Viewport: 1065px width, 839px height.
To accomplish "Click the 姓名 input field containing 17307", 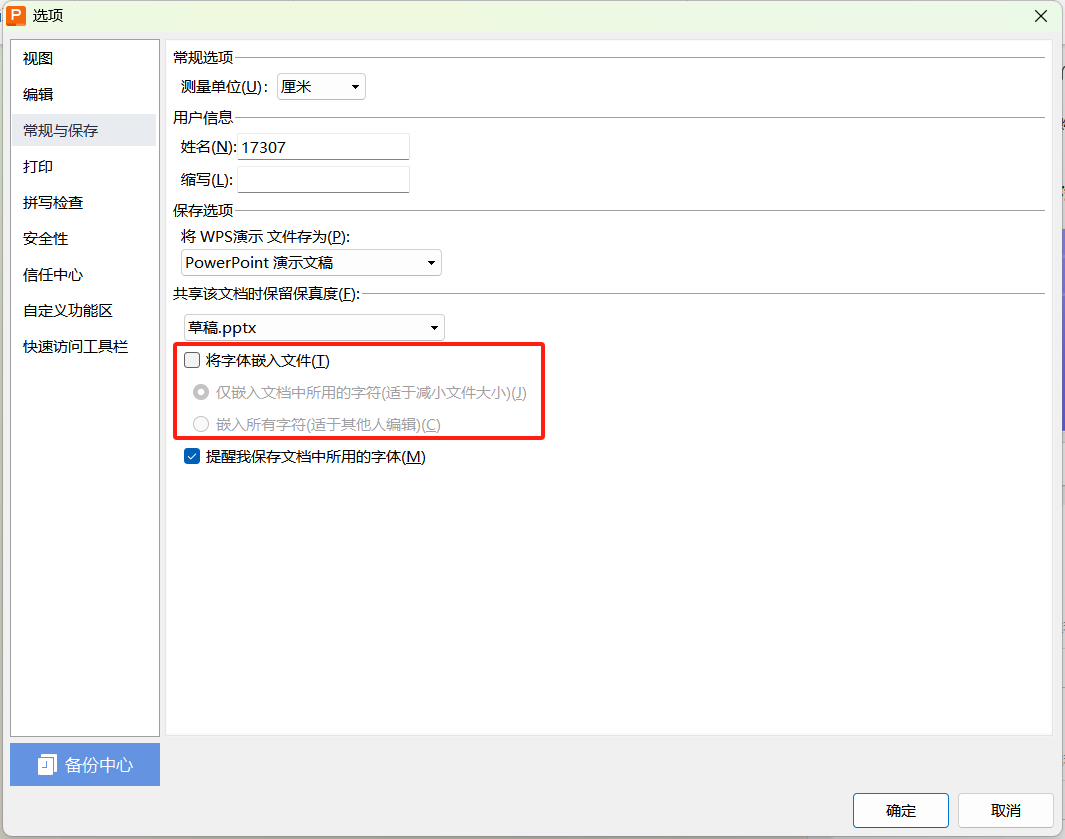I will click(x=323, y=147).
